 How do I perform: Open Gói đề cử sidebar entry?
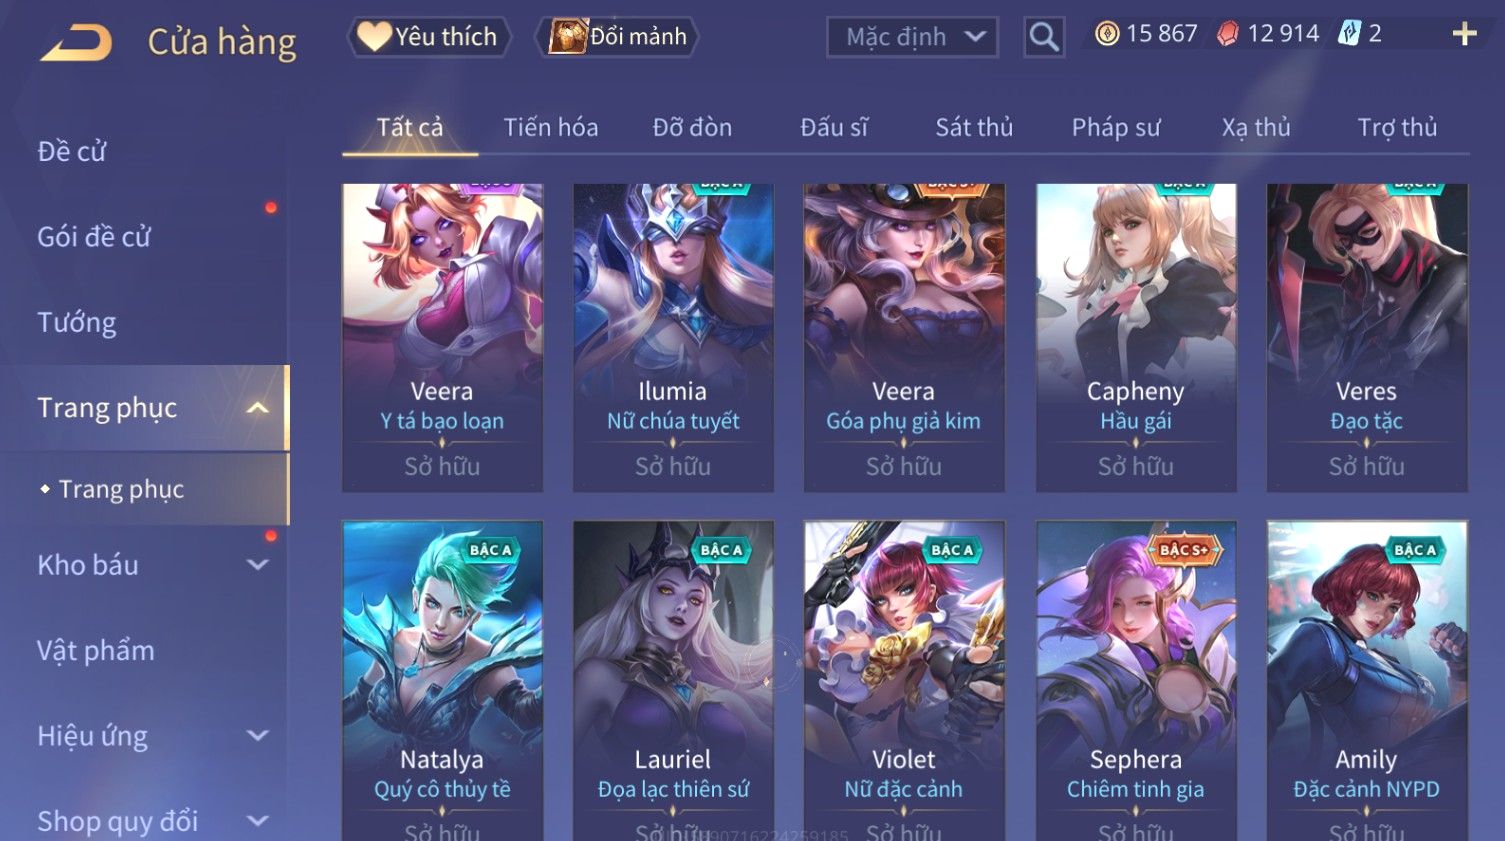94,237
